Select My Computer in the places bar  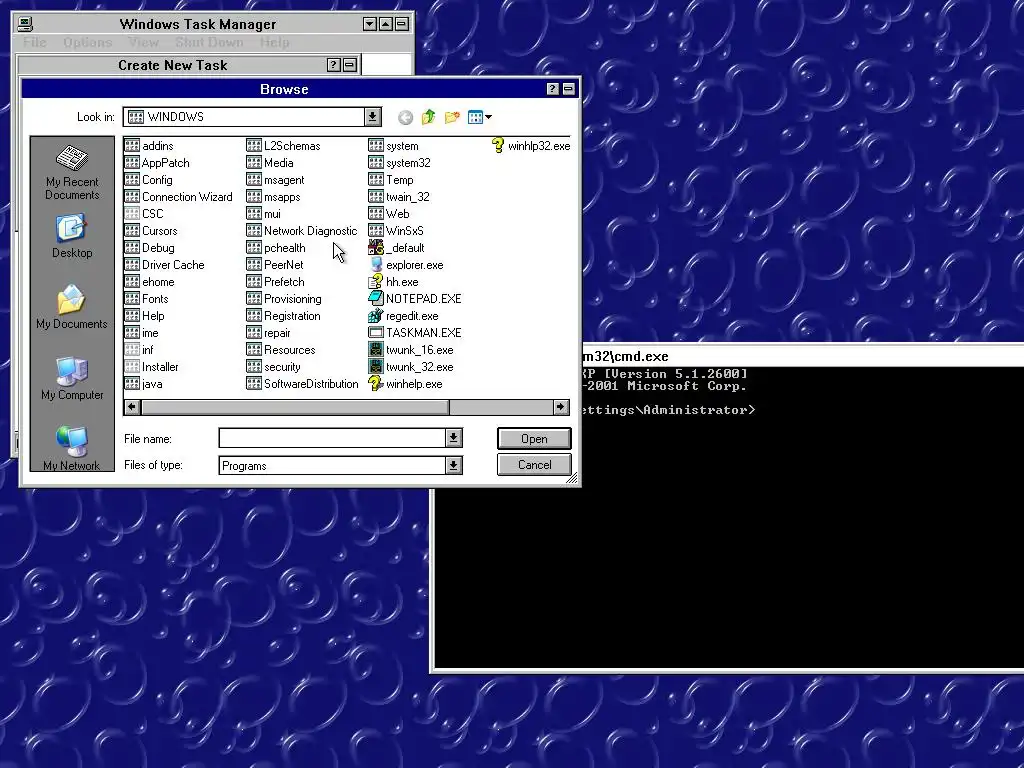tap(72, 378)
